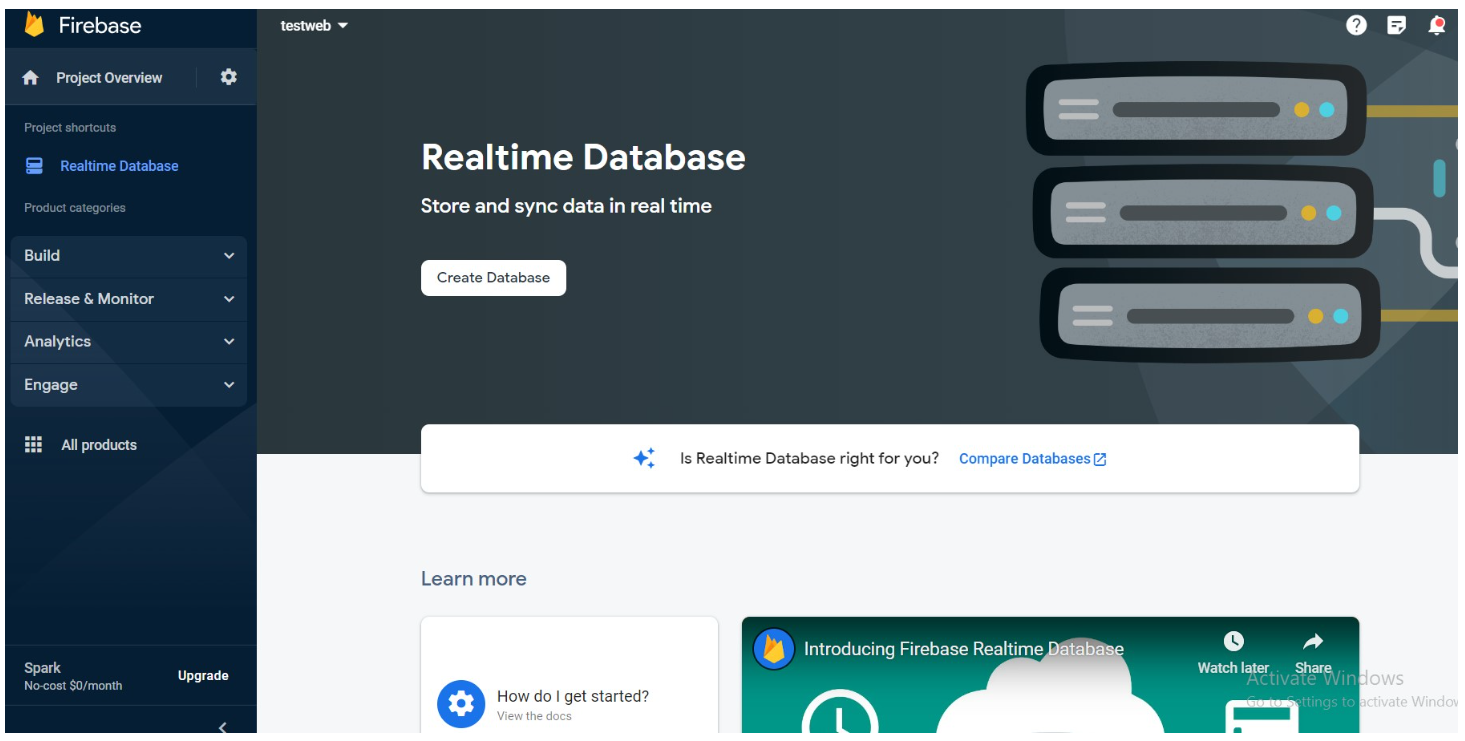Collapse the sidebar with the chevron

(x=223, y=728)
